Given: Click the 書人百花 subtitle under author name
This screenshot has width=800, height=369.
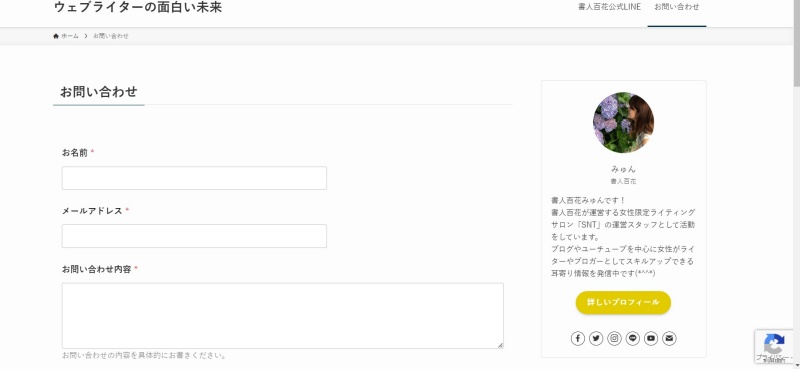Looking at the screenshot, I should coord(623,181).
